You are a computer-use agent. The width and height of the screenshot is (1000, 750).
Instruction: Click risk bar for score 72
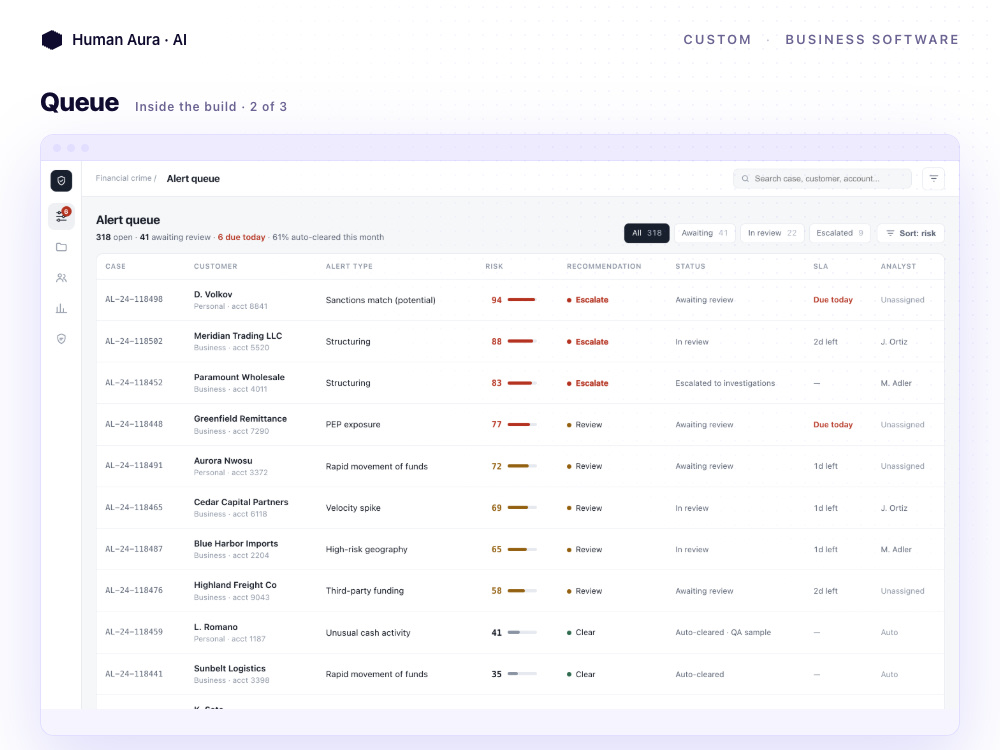(x=522, y=466)
